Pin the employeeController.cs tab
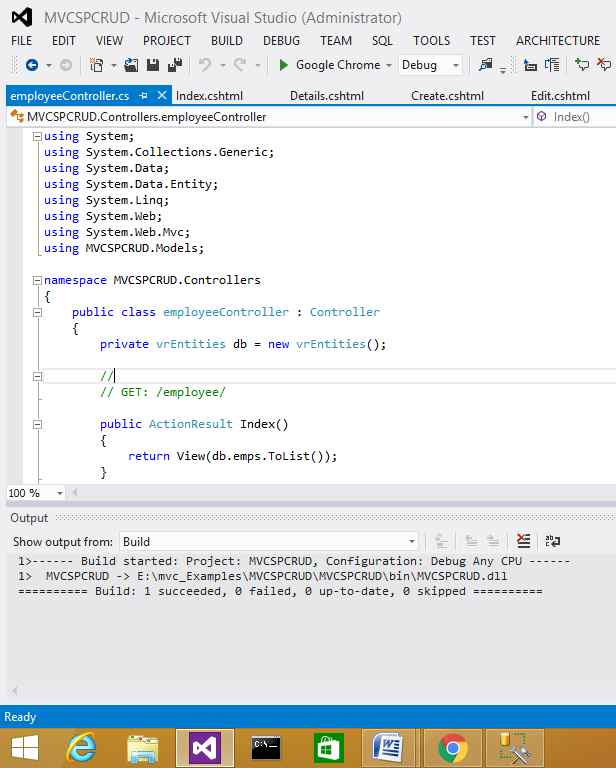This screenshot has width=616, height=768. pyautogui.click(x=143, y=96)
